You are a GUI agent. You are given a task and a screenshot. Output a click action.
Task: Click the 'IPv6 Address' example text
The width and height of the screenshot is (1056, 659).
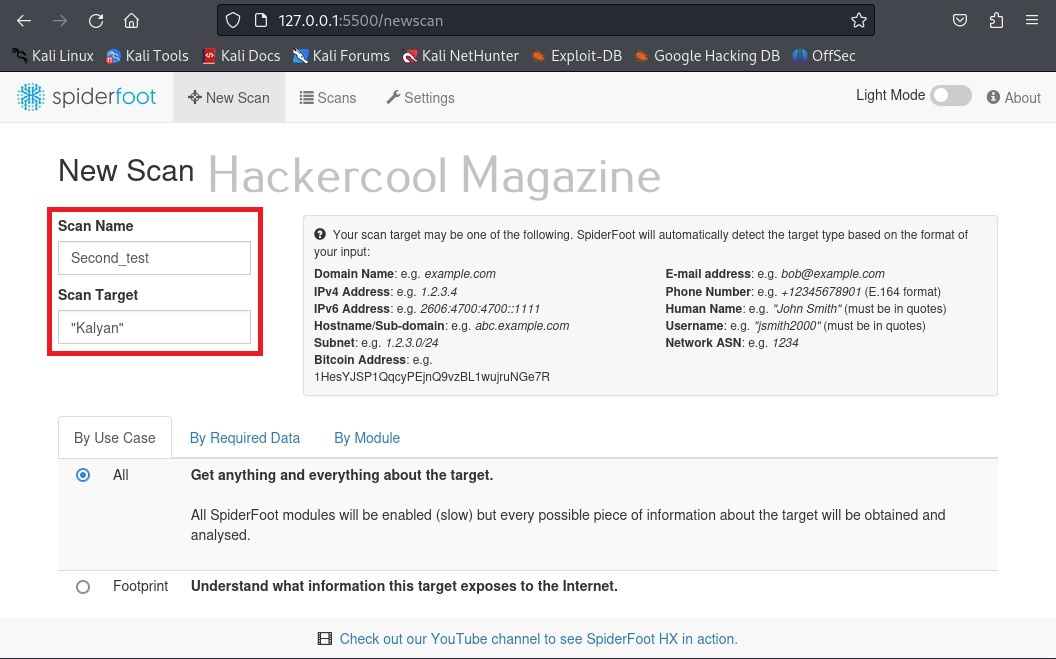[x=427, y=309]
